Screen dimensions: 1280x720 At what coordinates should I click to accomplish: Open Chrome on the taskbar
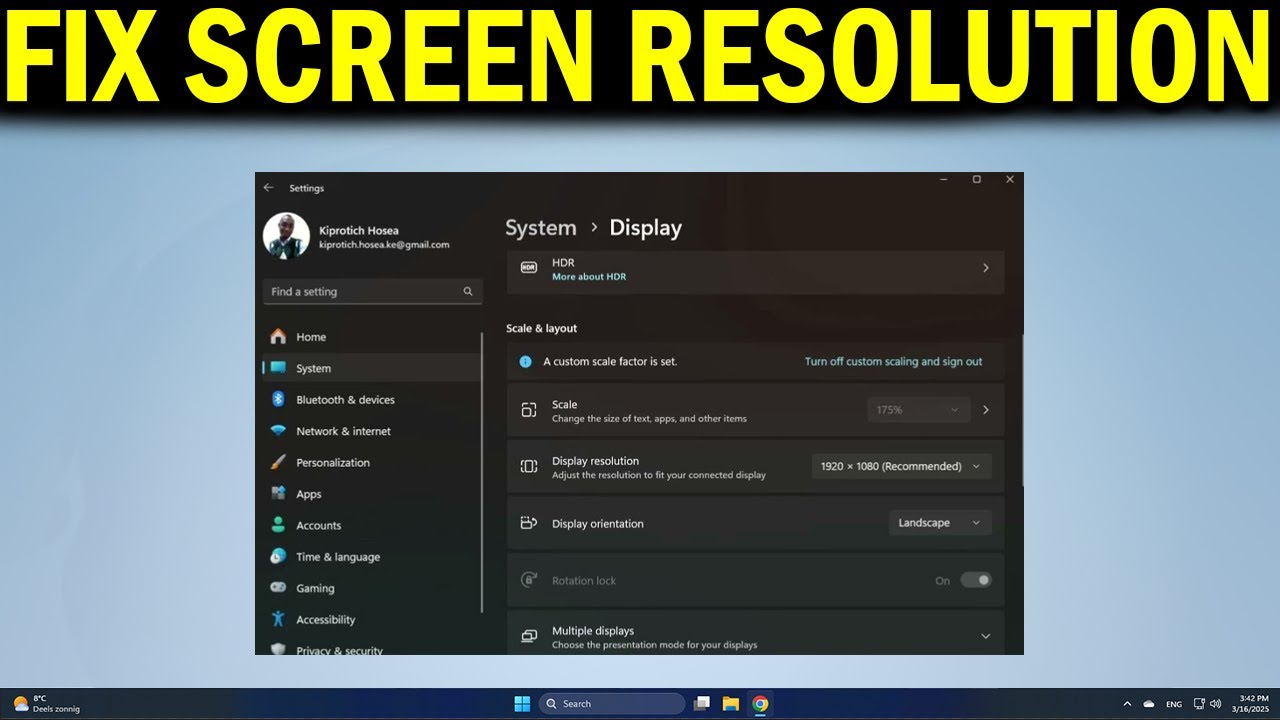pos(760,704)
